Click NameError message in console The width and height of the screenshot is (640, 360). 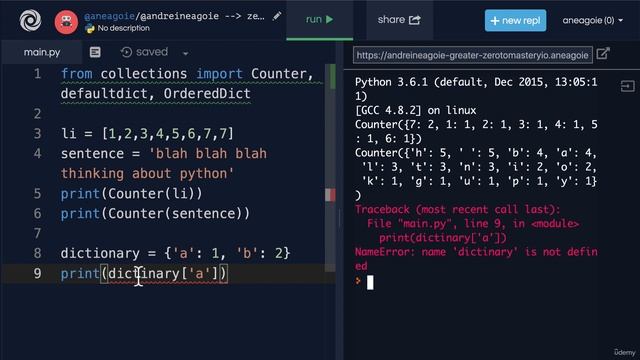476,259
